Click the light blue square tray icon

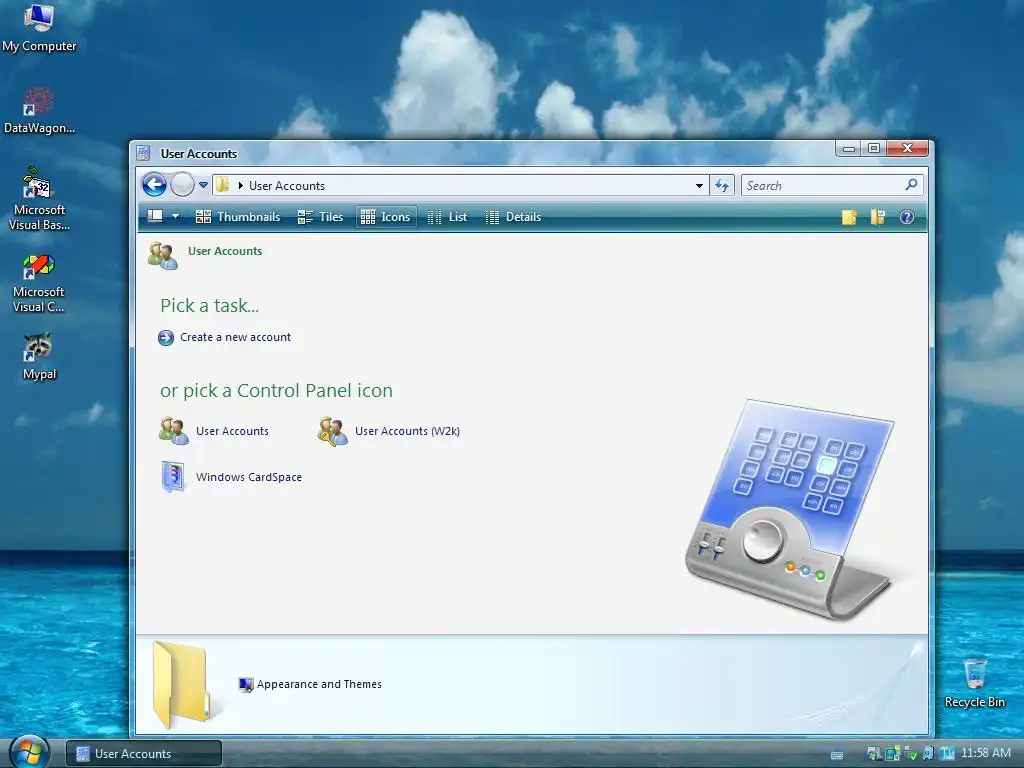(947, 754)
